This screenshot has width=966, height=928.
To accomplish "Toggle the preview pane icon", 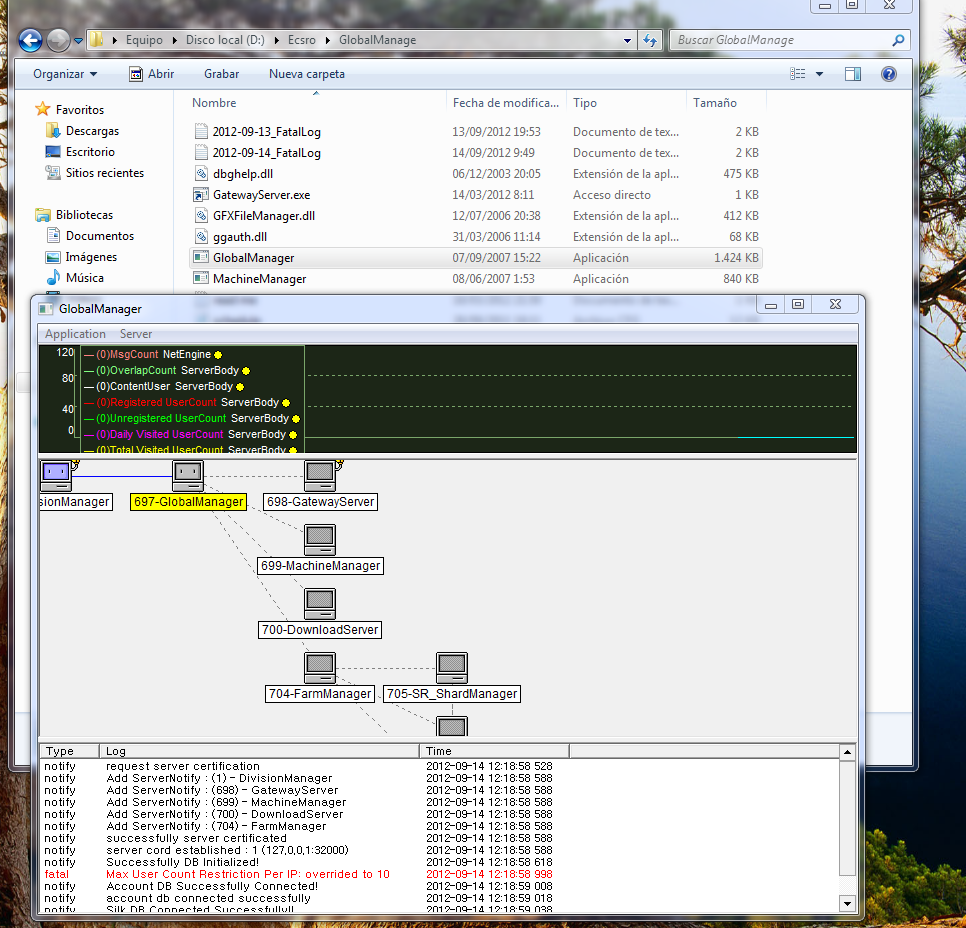I will (853, 74).
